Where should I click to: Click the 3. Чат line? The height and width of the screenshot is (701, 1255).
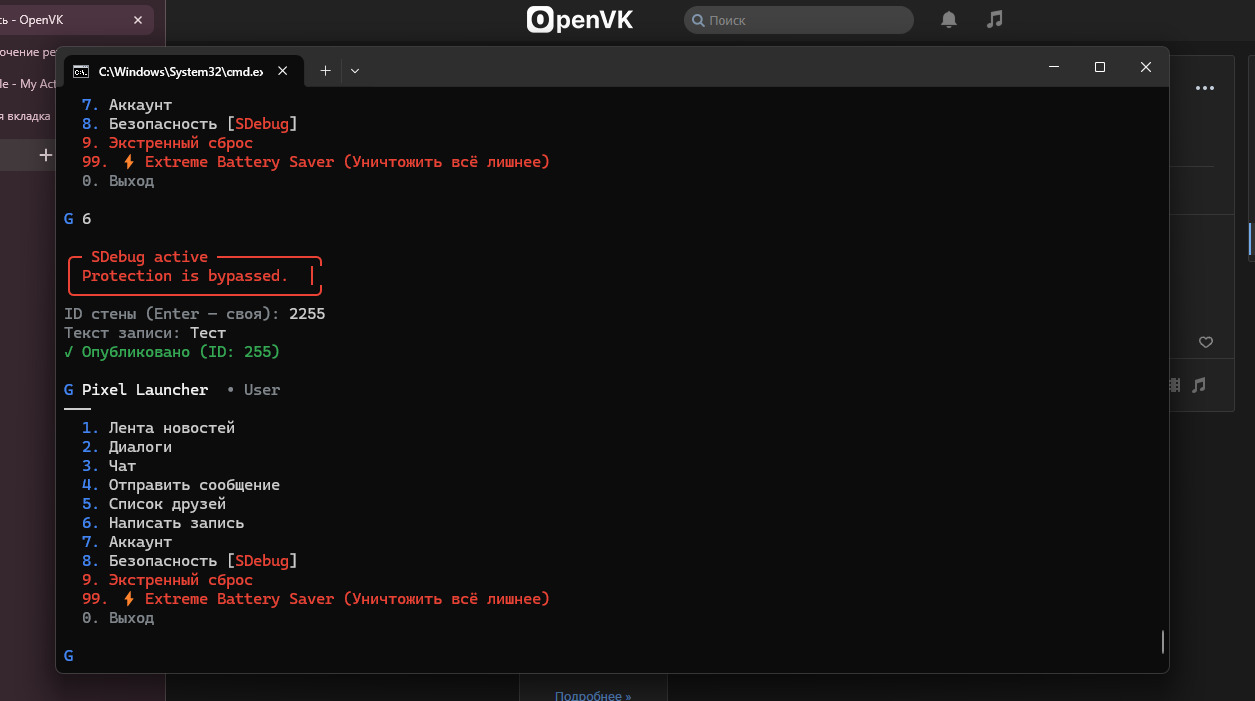[x=109, y=466]
